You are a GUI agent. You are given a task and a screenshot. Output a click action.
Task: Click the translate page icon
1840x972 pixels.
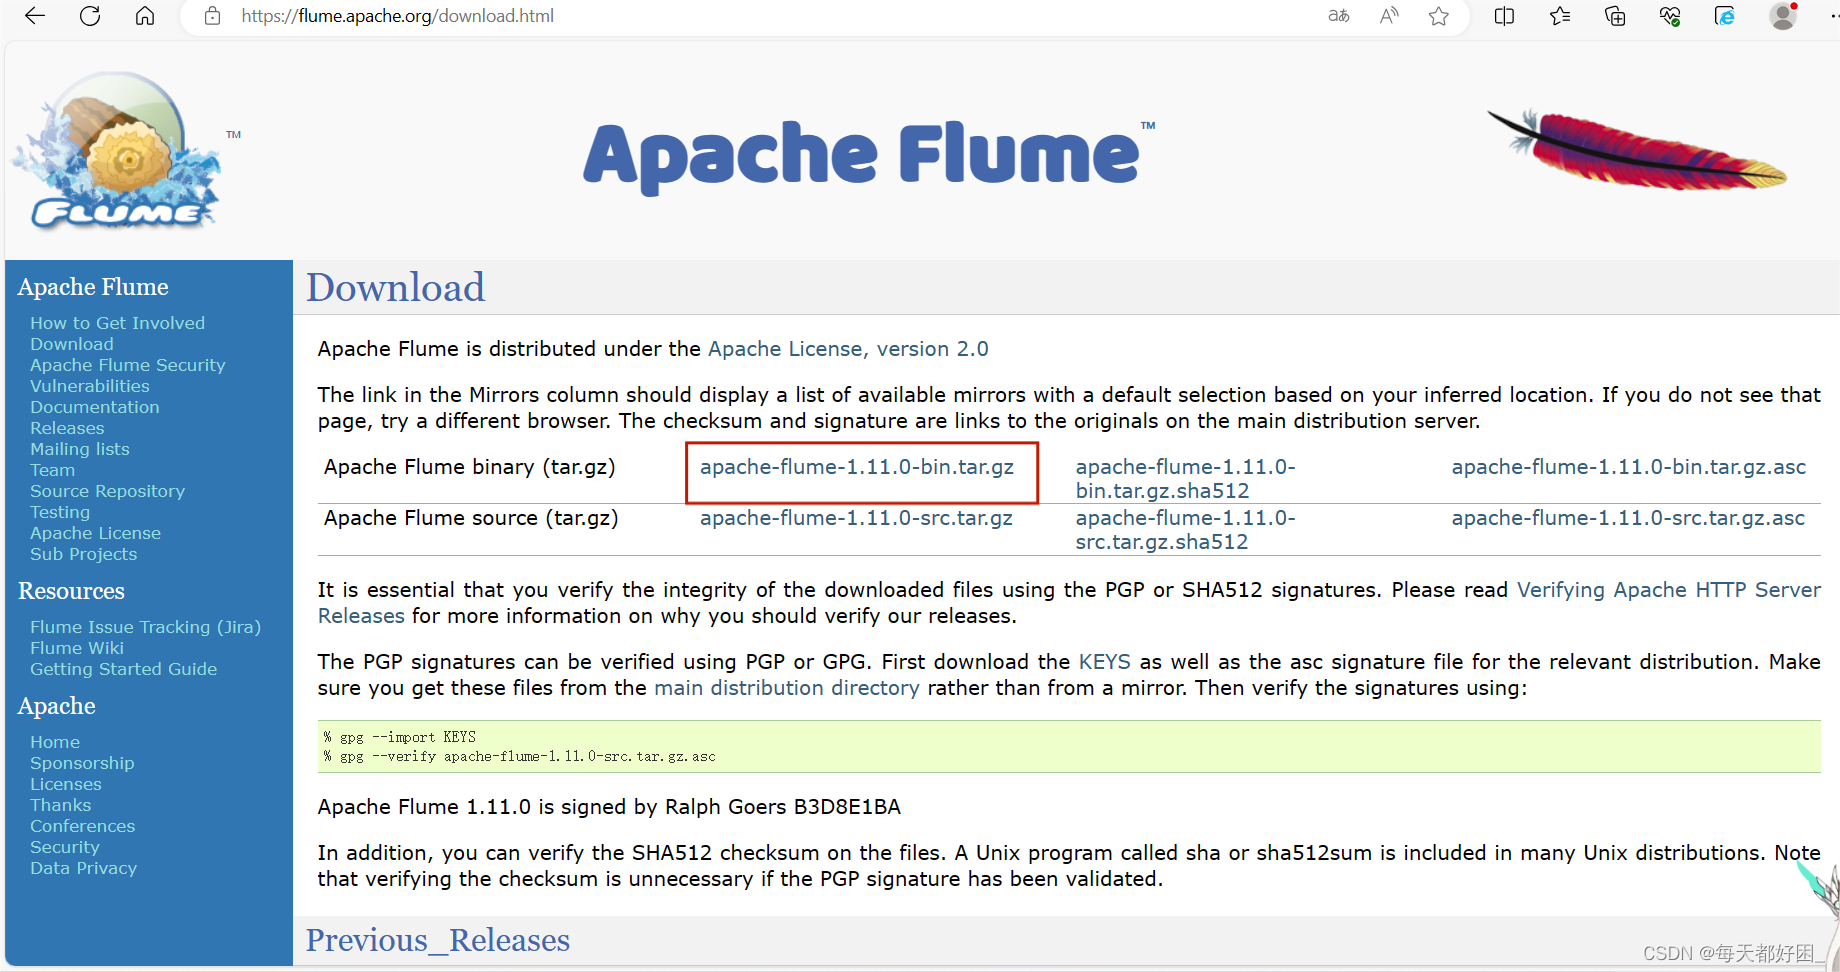pyautogui.click(x=1338, y=16)
